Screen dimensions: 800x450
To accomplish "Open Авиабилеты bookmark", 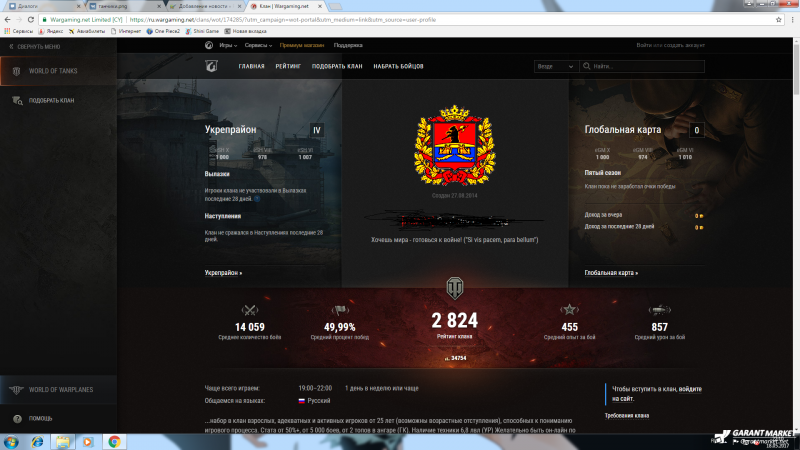I will pyautogui.click(x=87, y=31).
